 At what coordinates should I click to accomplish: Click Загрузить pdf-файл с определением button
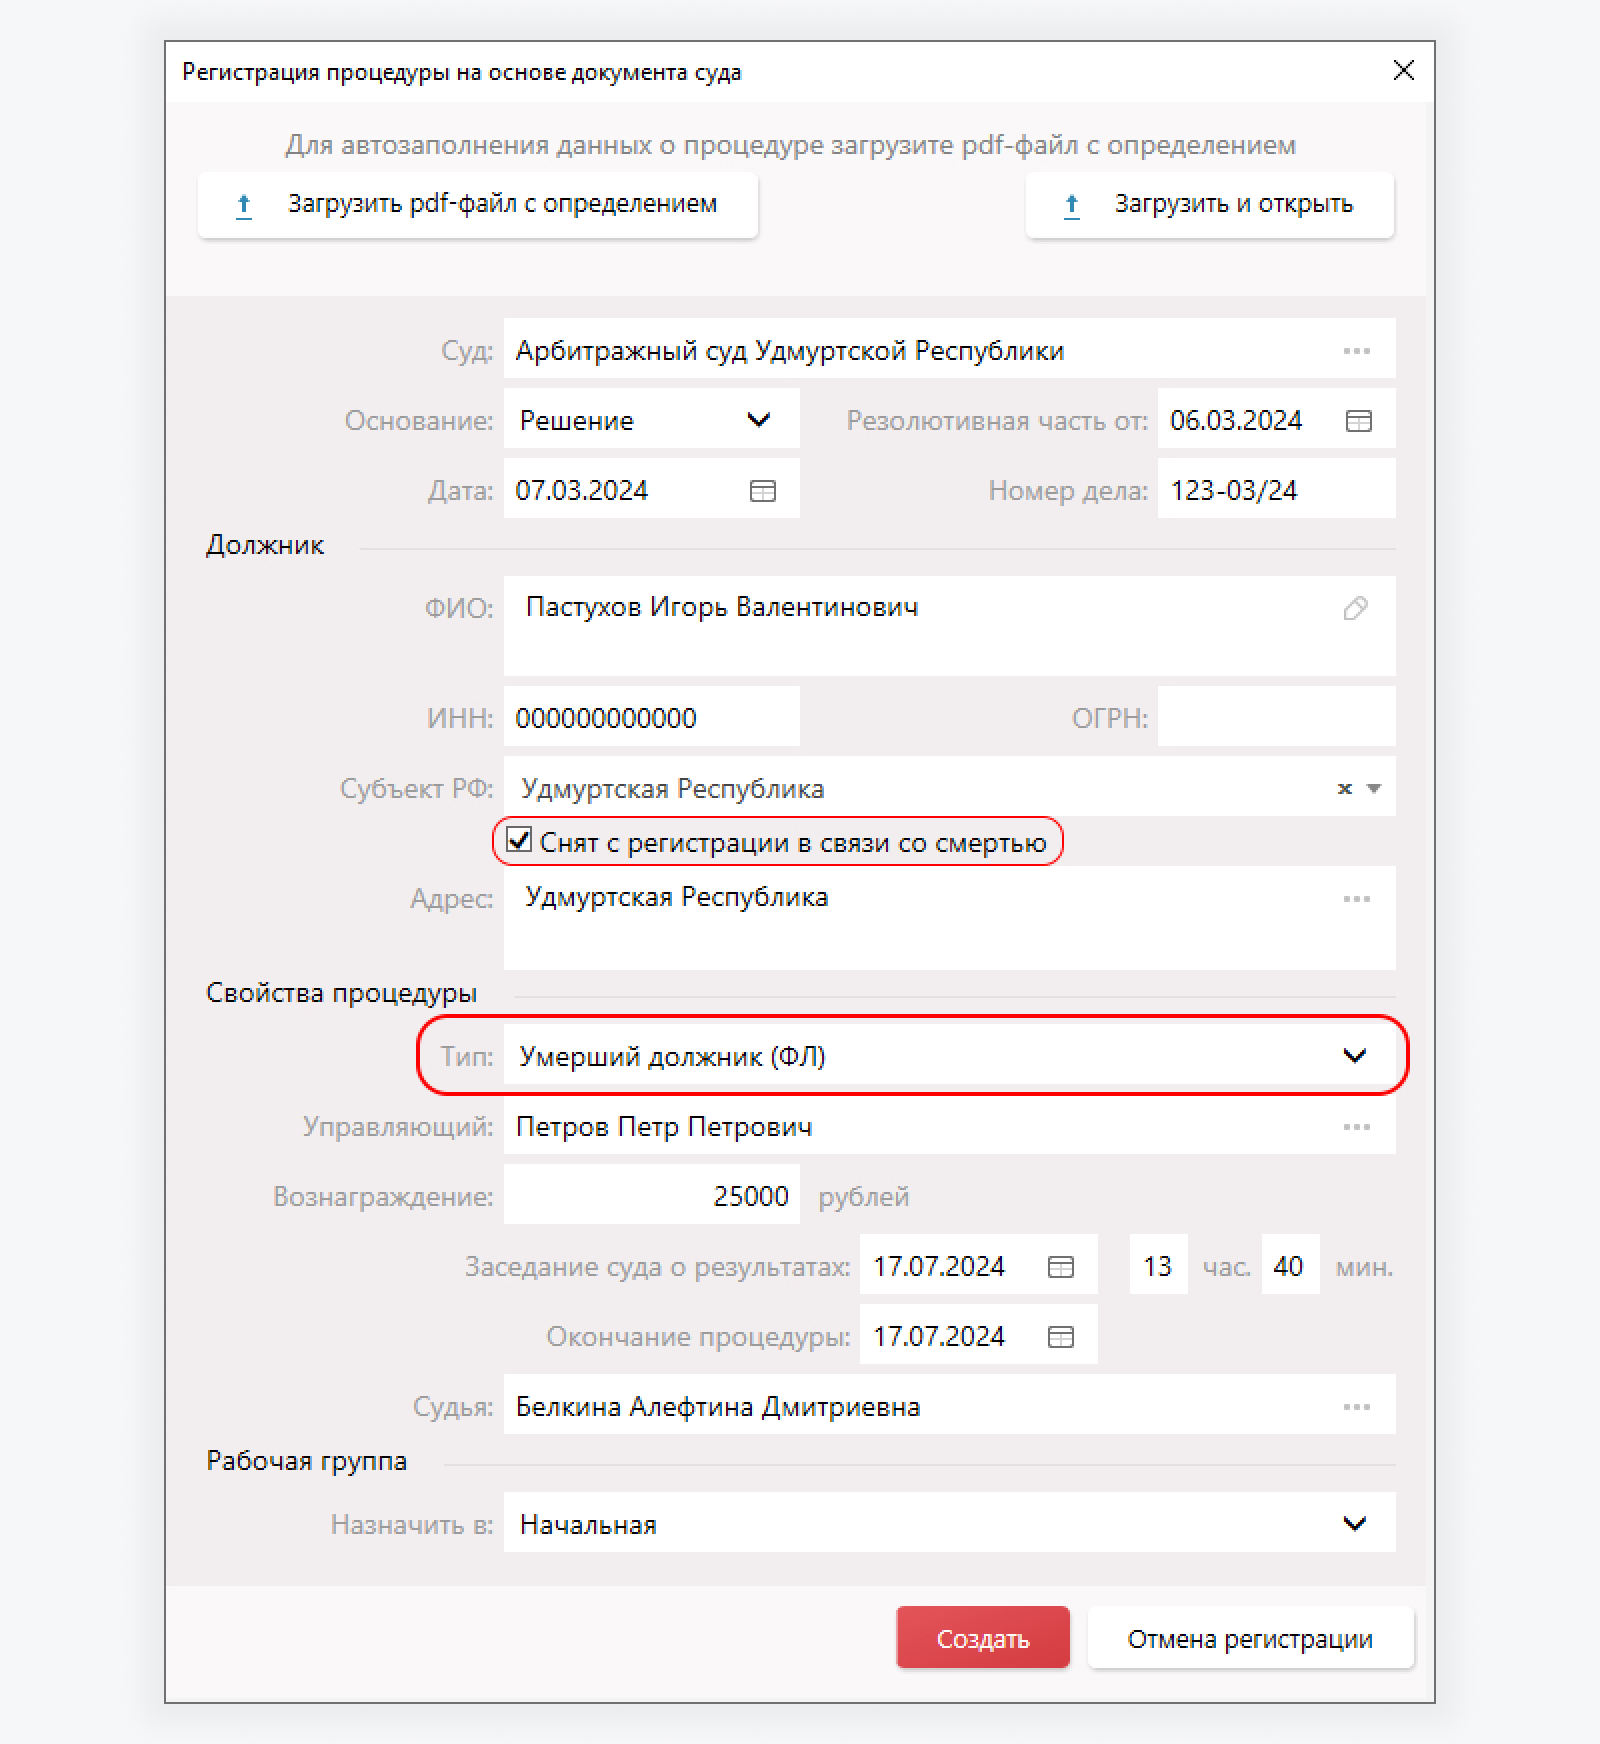tap(478, 205)
